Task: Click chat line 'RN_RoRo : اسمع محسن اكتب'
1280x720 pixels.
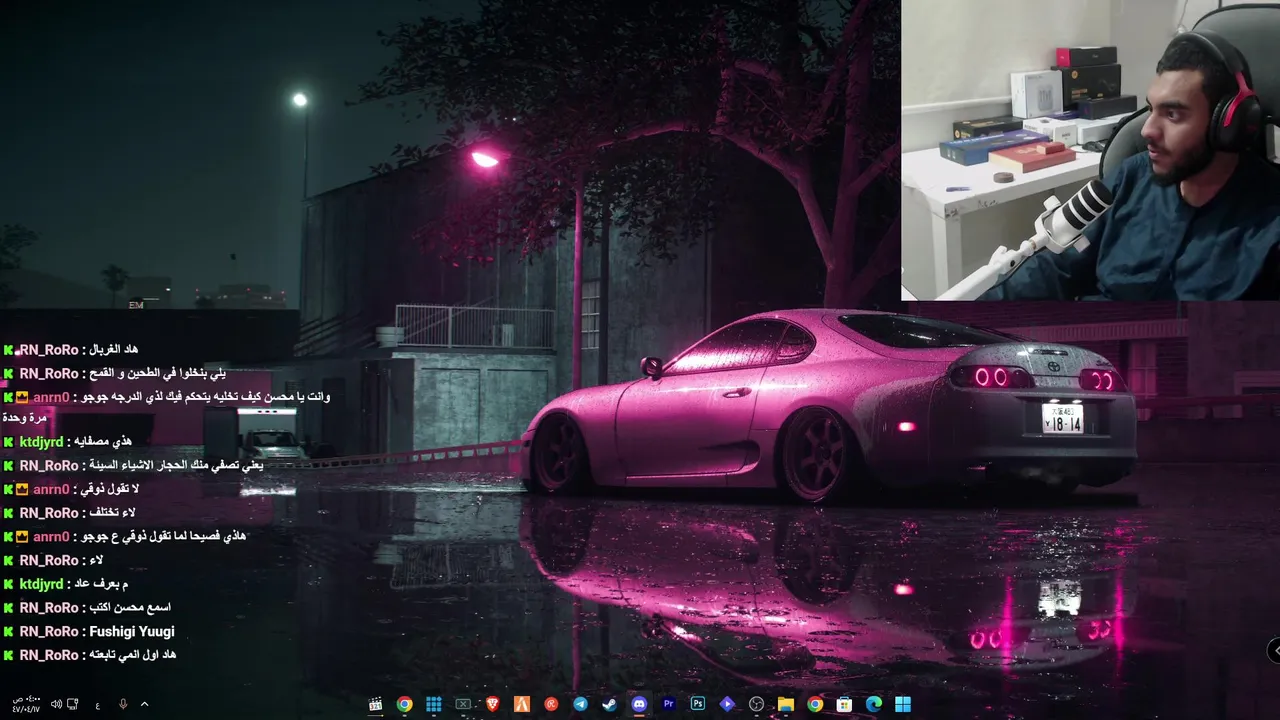Action: click(87, 607)
